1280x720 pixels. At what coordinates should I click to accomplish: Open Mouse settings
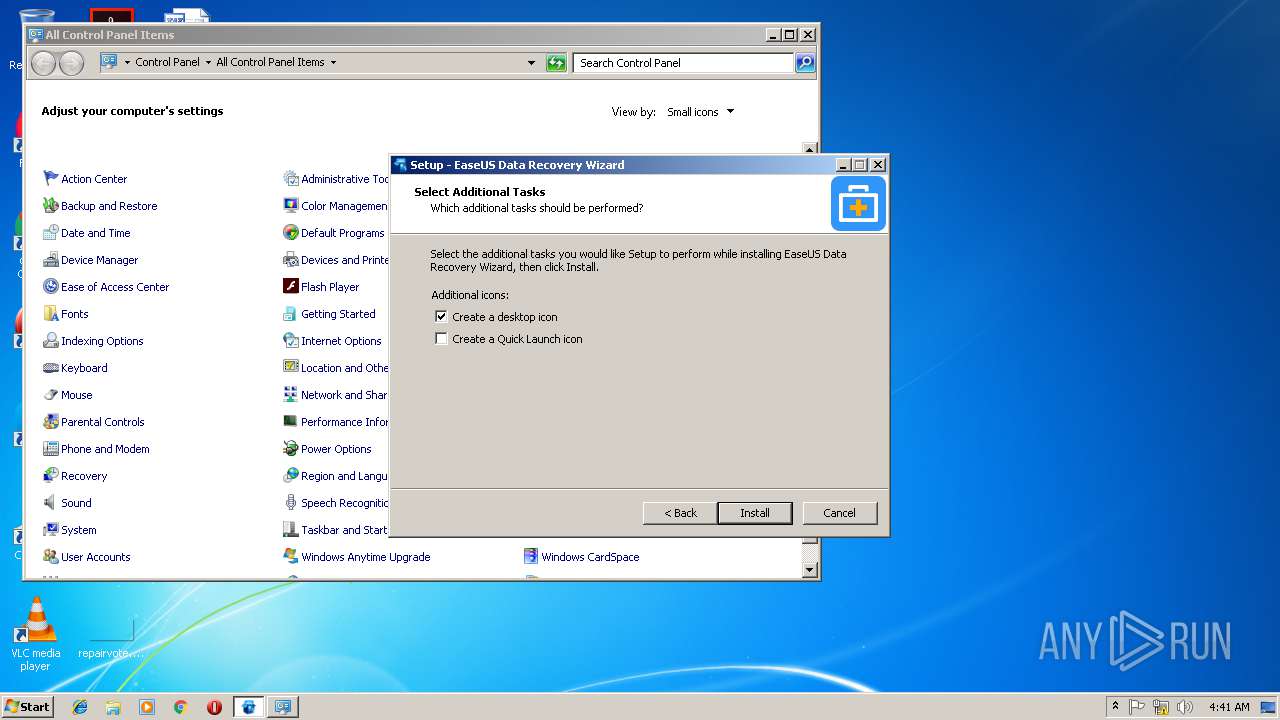point(68,395)
